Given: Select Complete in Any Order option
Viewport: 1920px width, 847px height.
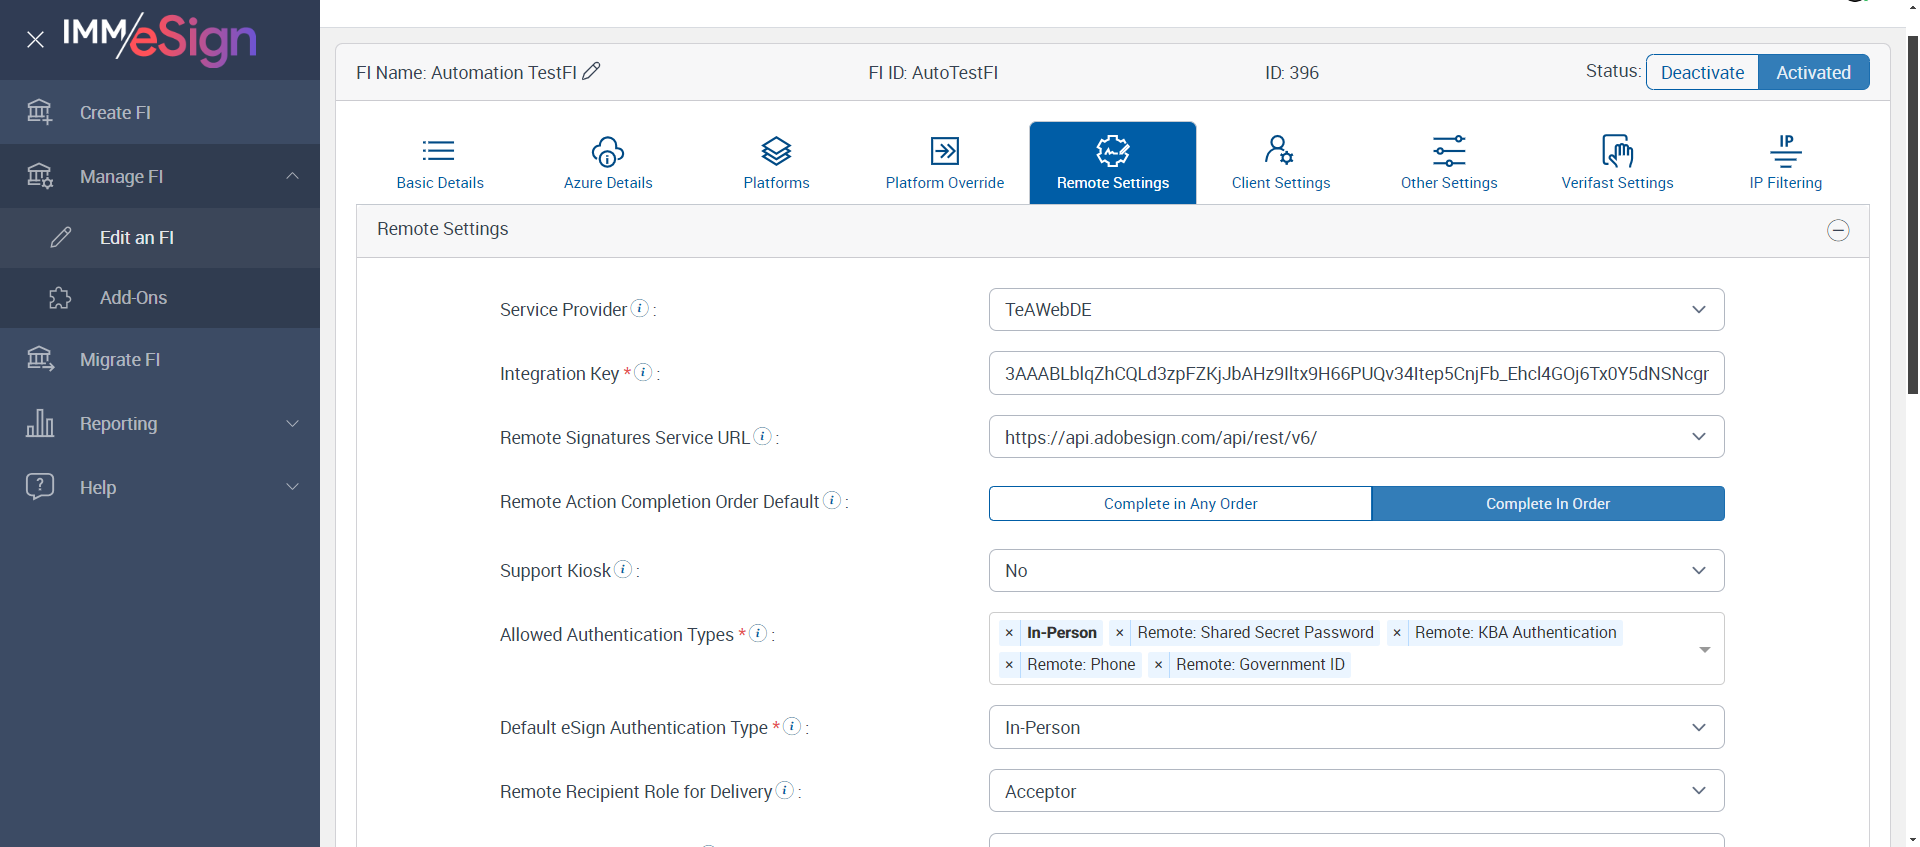Looking at the screenshot, I should coord(1180,504).
